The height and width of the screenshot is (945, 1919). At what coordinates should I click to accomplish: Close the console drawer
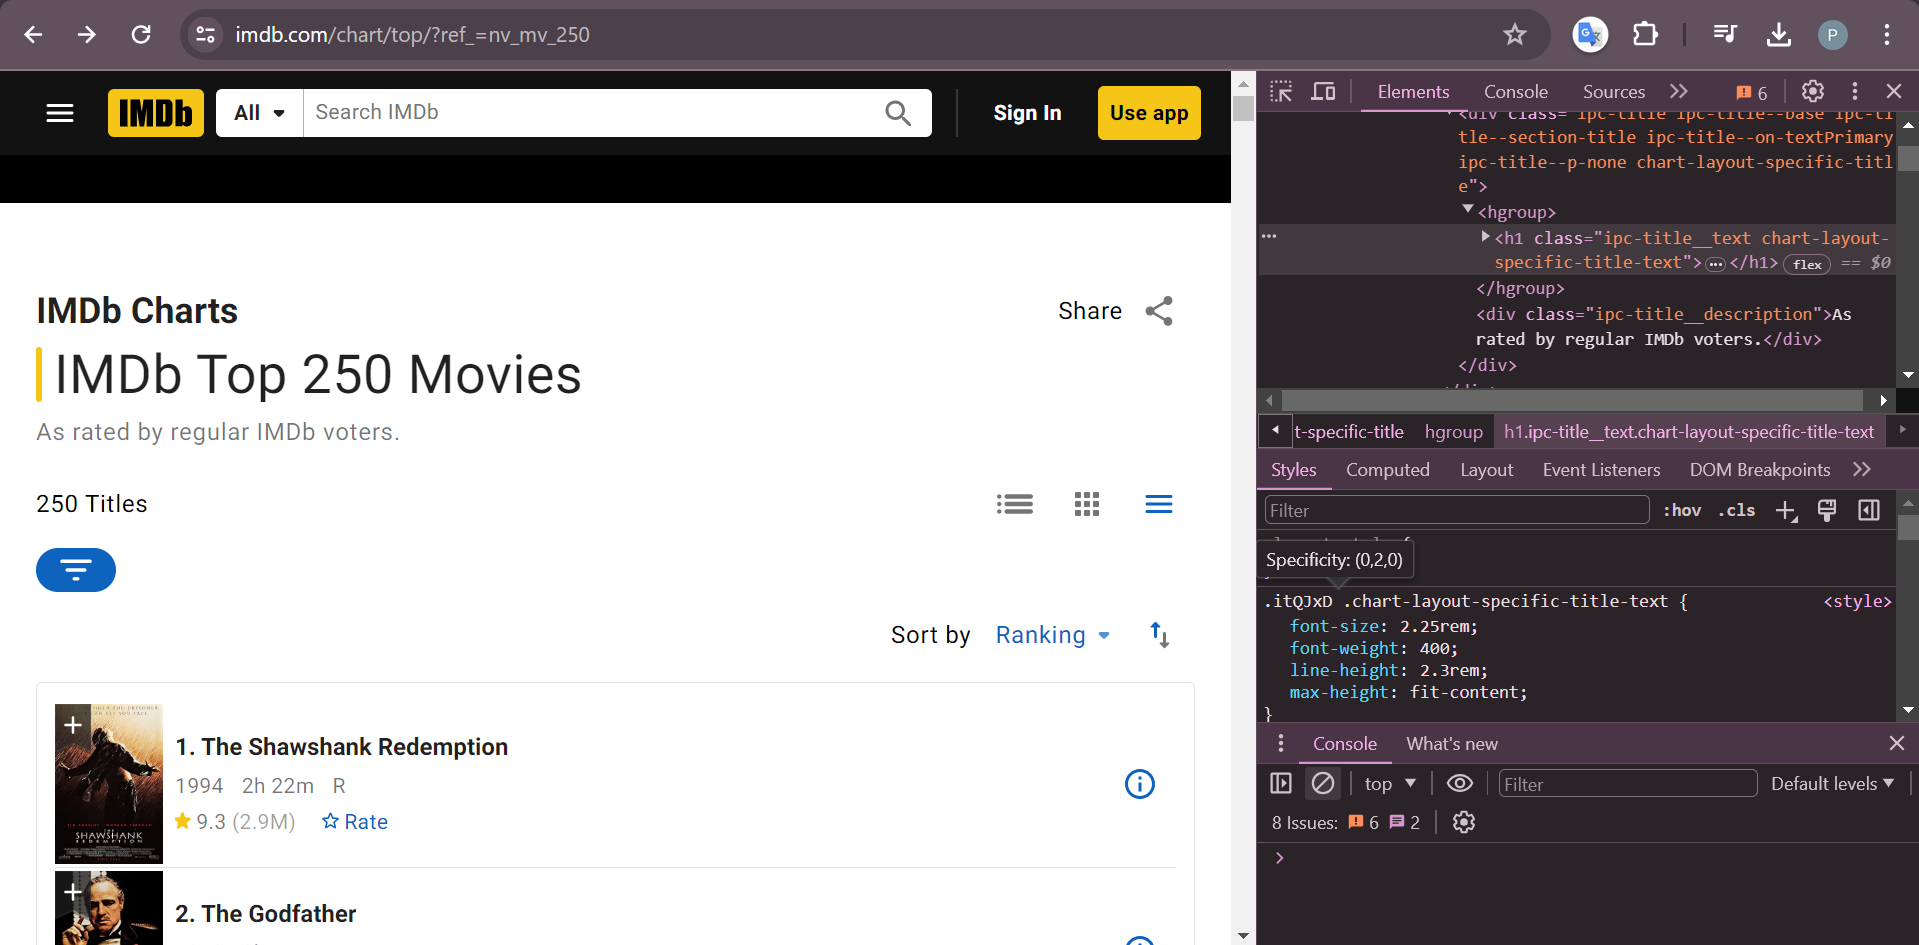tap(1897, 744)
